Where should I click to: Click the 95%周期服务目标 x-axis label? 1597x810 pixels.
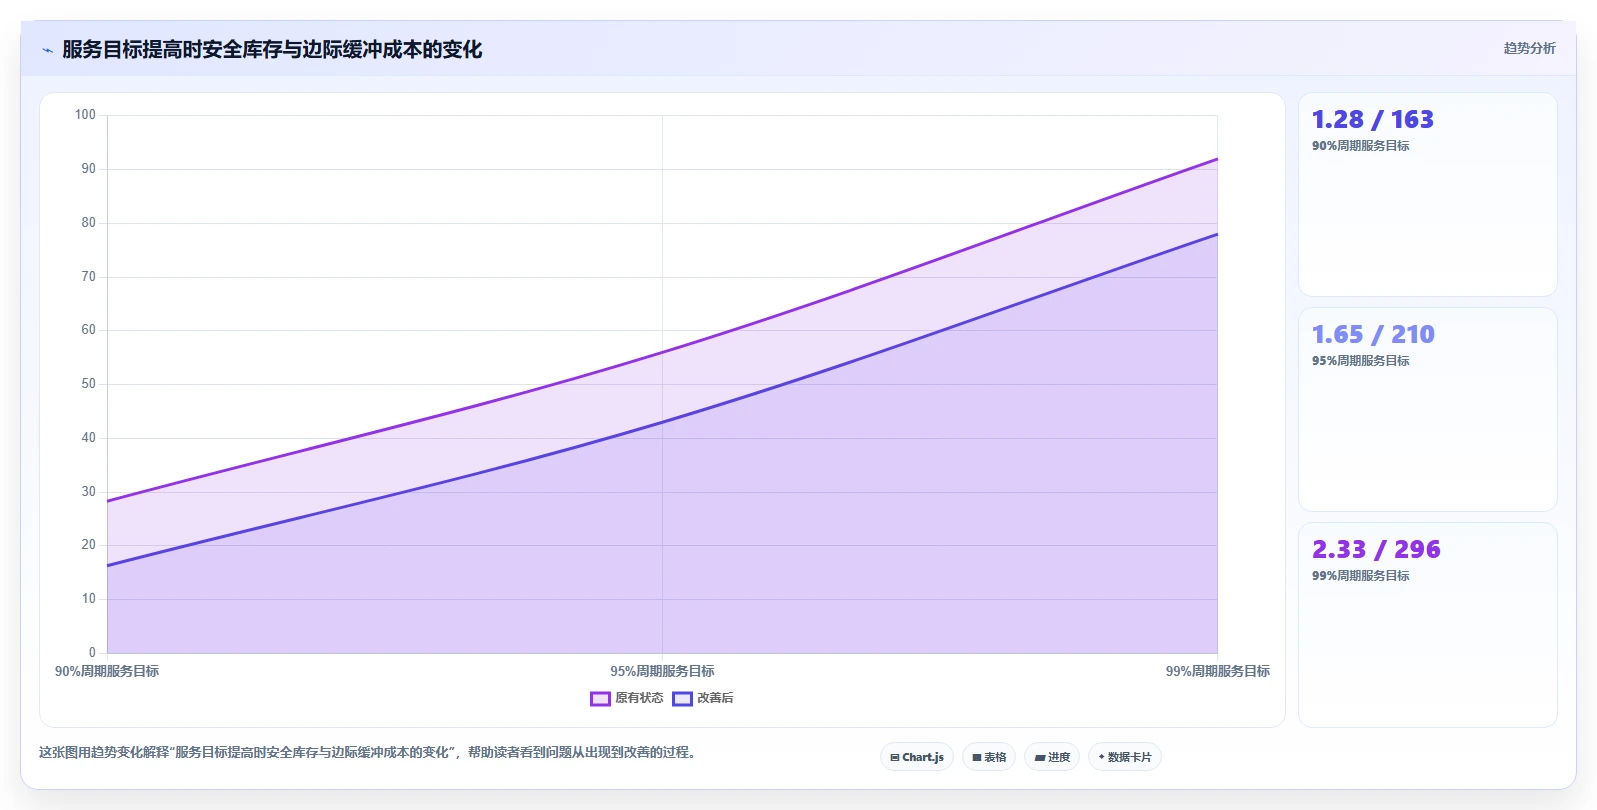(x=662, y=671)
